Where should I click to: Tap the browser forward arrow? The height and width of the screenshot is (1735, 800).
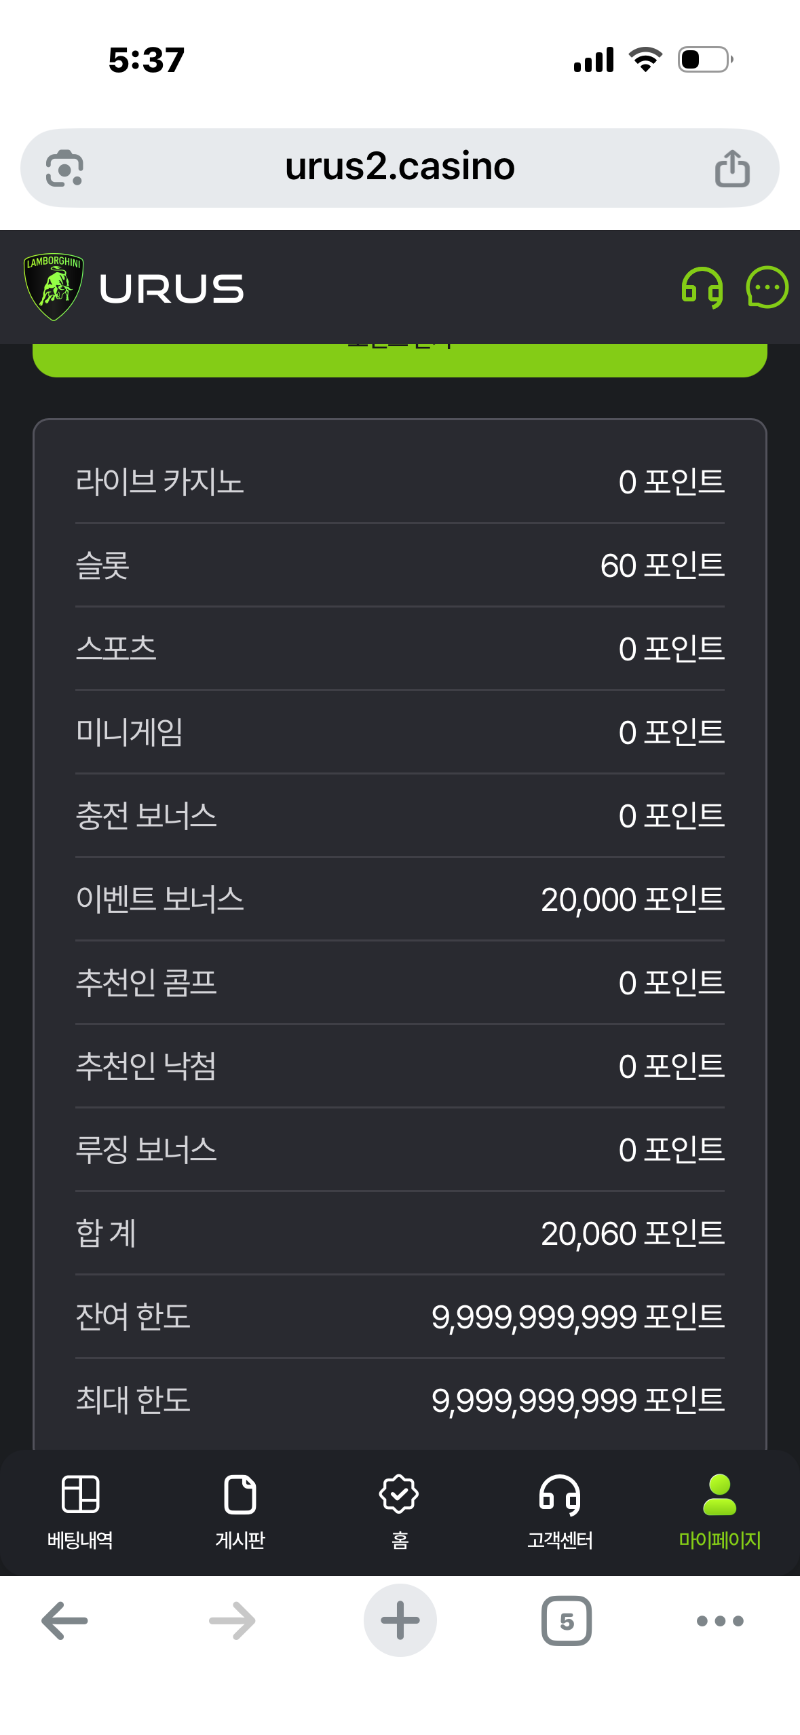[232, 1620]
